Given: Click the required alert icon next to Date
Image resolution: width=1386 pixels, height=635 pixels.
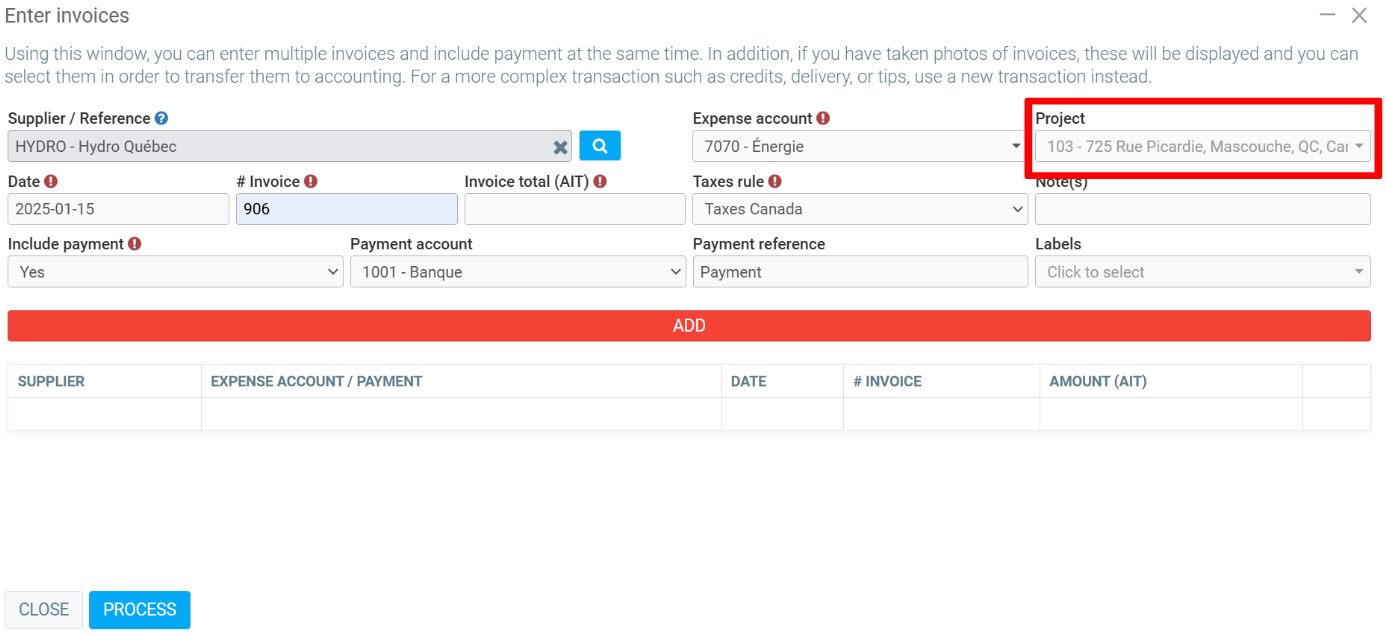Looking at the screenshot, I should tap(51, 181).
